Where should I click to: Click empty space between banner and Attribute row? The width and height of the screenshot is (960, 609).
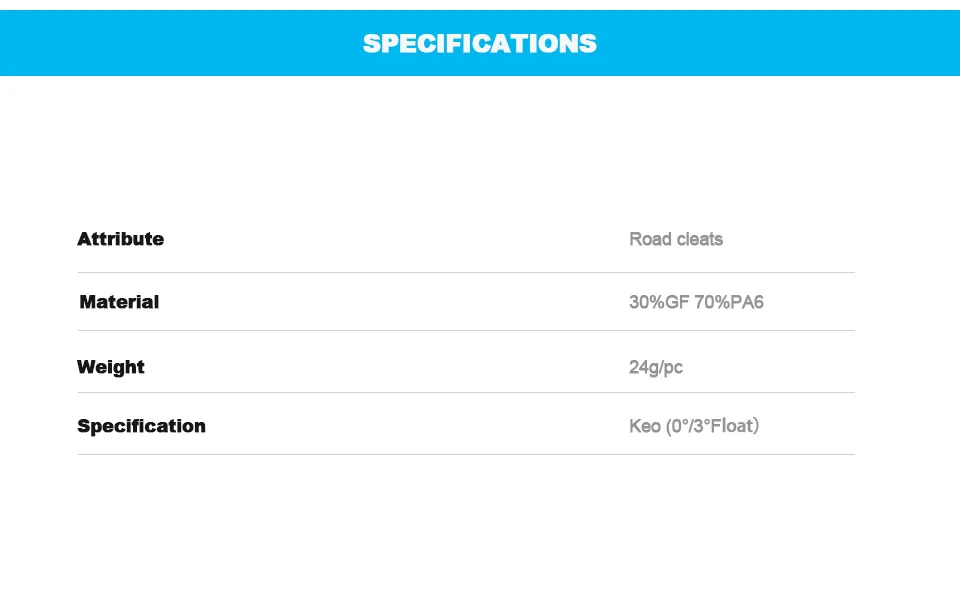pyautogui.click(x=479, y=147)
